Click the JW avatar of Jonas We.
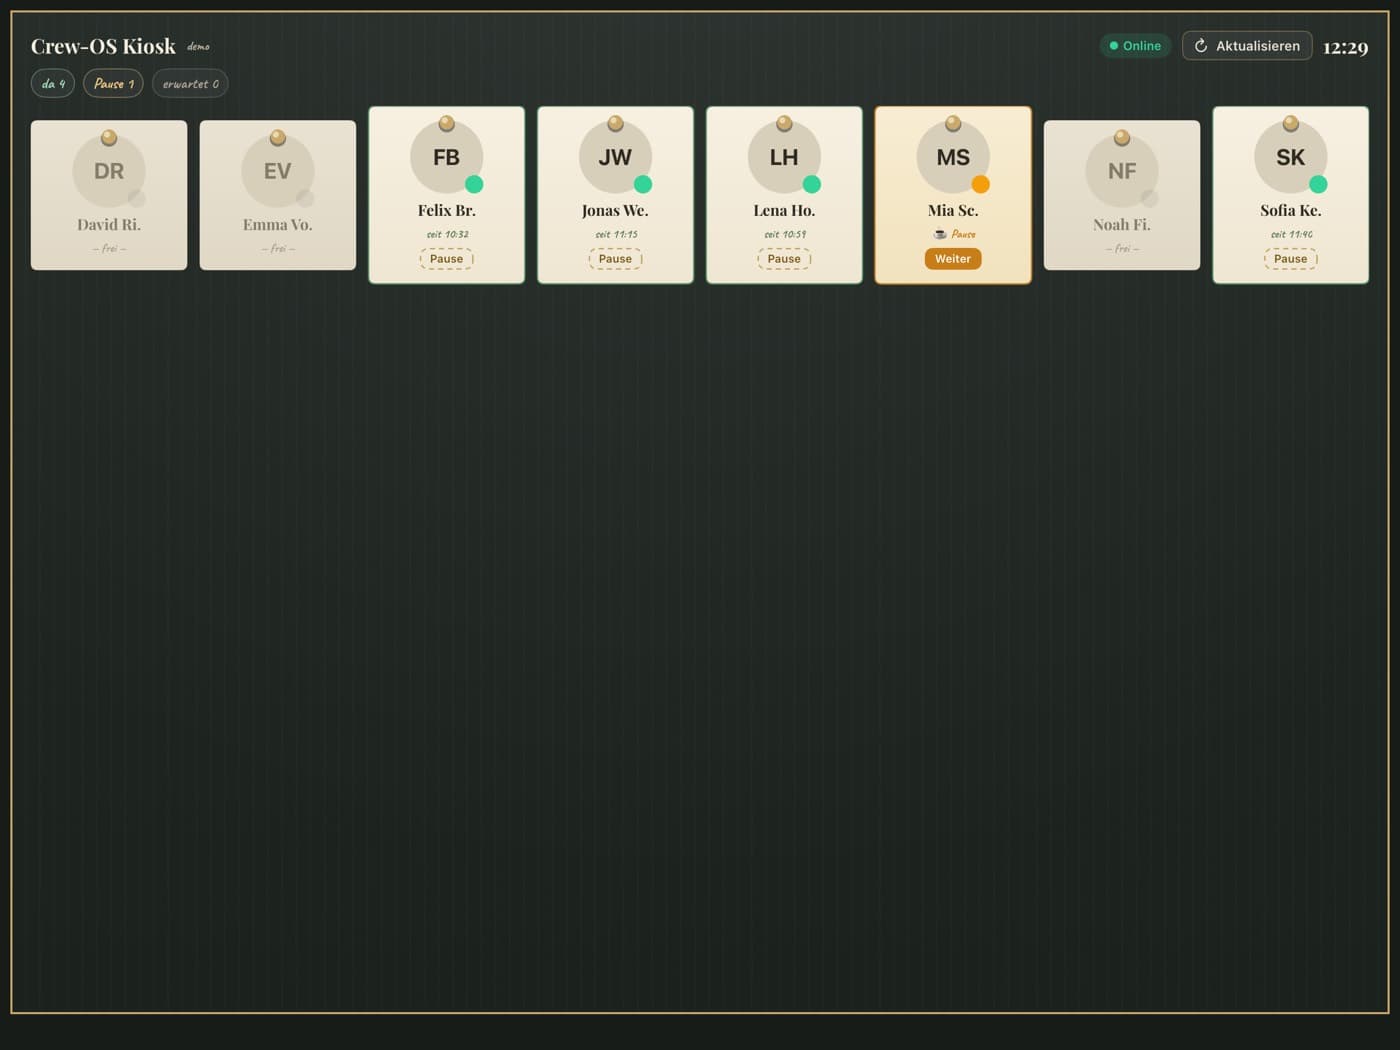Viewport: 1400px width, 1050px height. click(x=615, y=157)
